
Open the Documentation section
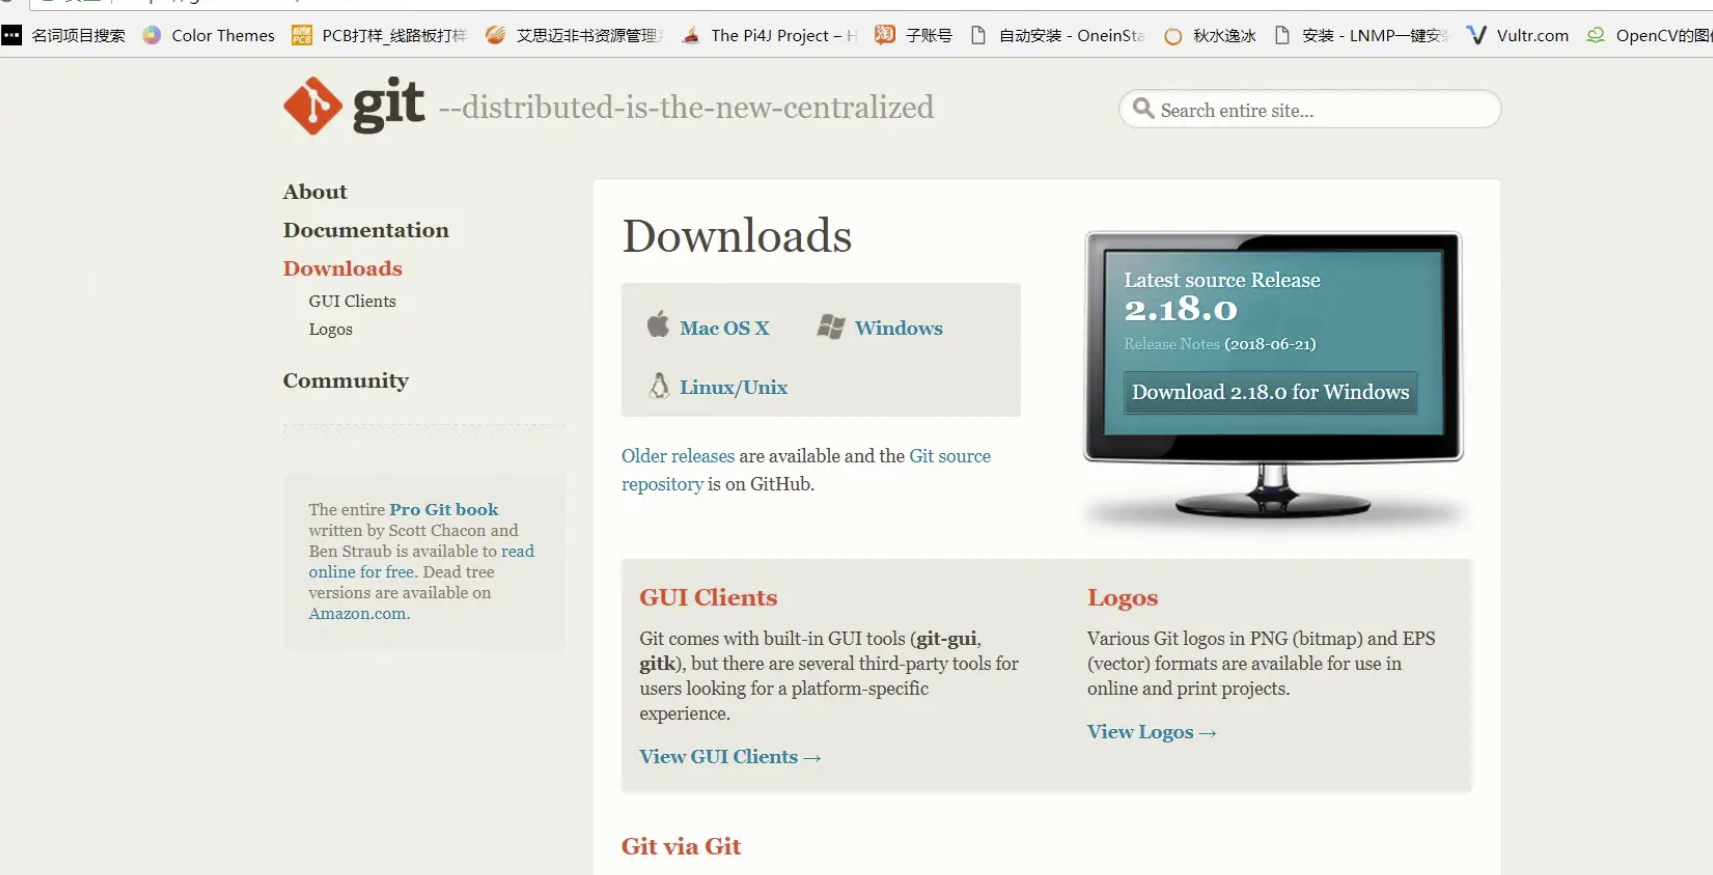click(366, 230)
